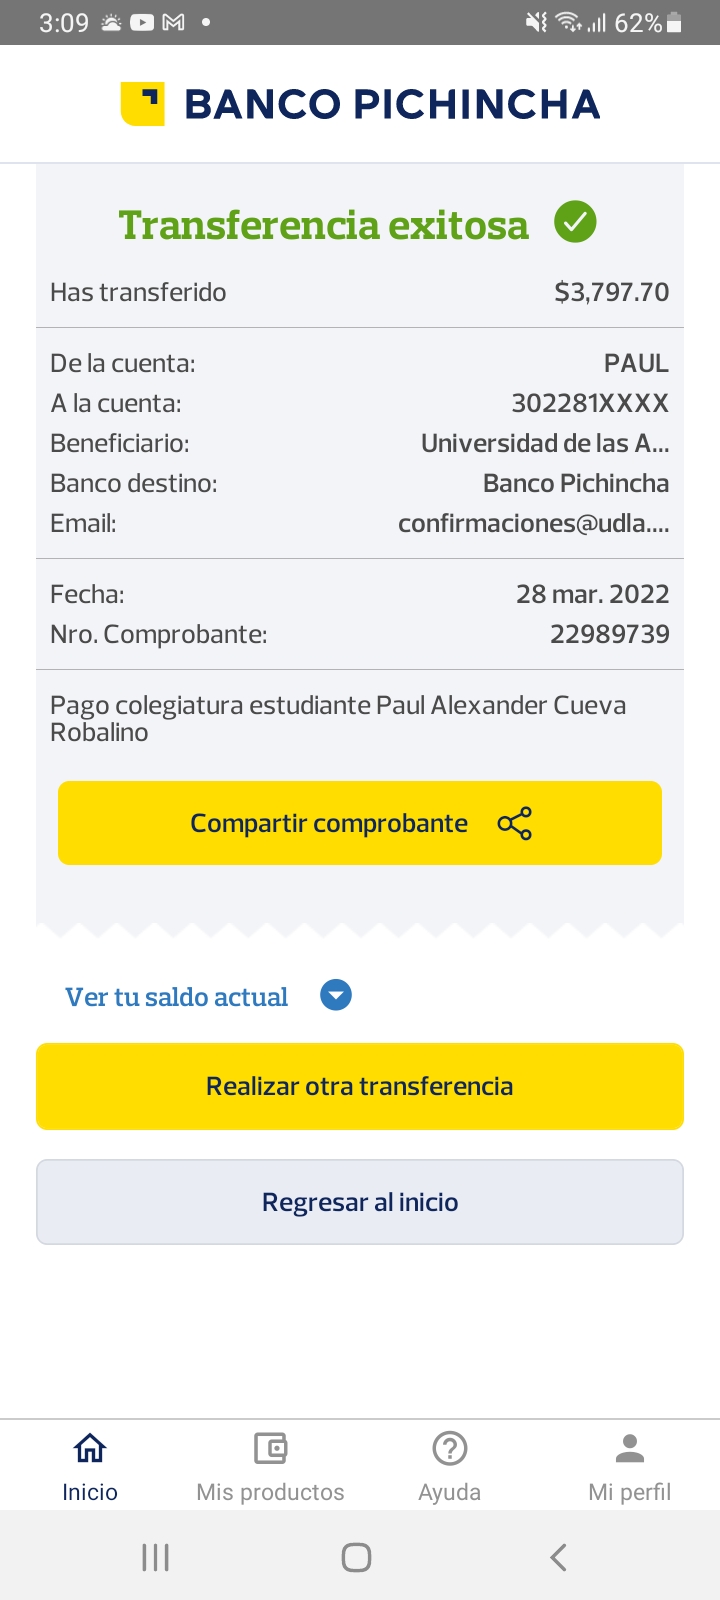Open the Ayuda question mark icon
720x1600 pixels.
click(x=450, y=1447)
